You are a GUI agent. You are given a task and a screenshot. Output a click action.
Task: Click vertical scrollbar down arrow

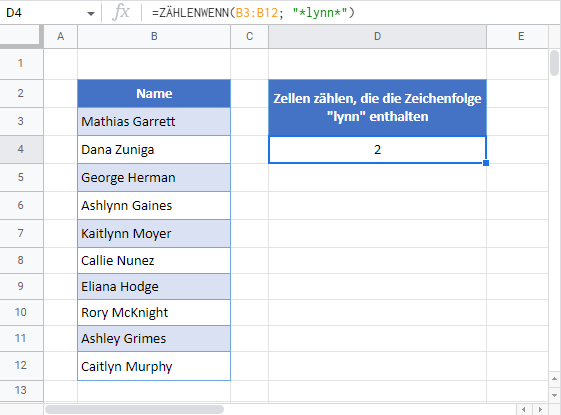(x=554, y=395)
